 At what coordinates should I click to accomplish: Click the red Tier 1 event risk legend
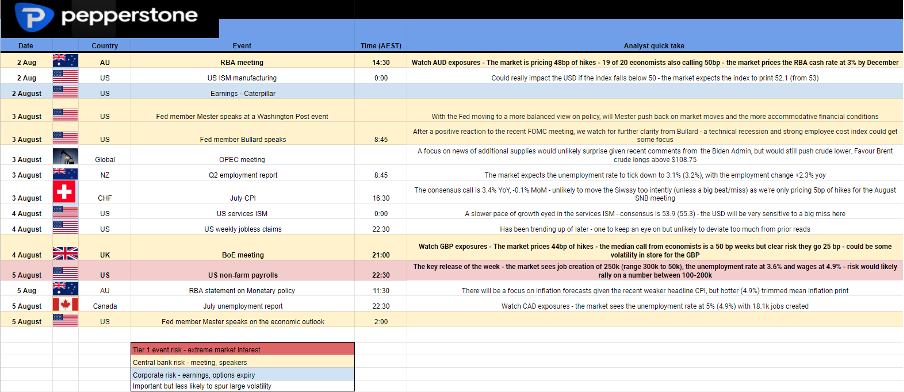pos(243,349)
